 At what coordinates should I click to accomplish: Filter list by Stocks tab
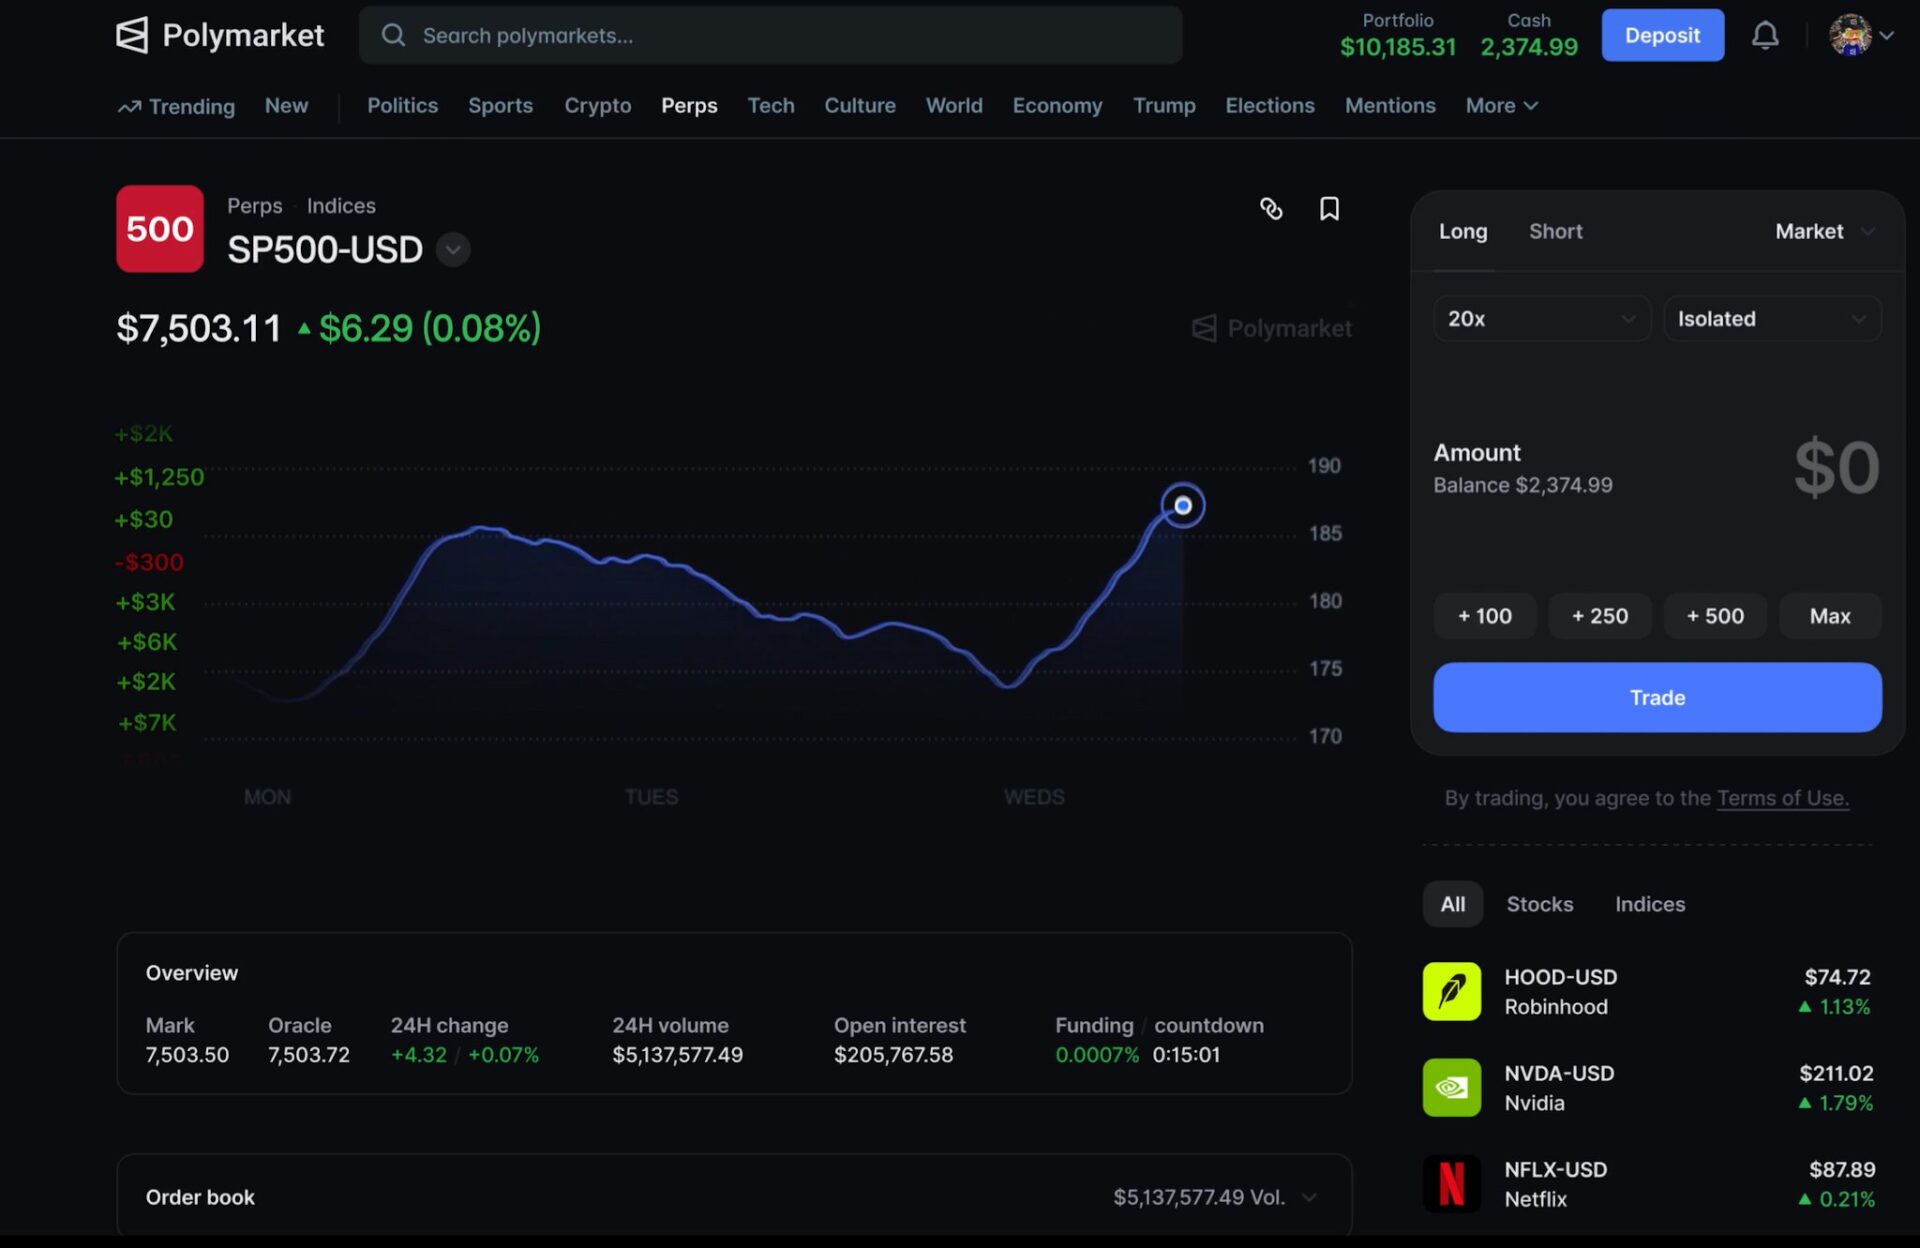1540,904
